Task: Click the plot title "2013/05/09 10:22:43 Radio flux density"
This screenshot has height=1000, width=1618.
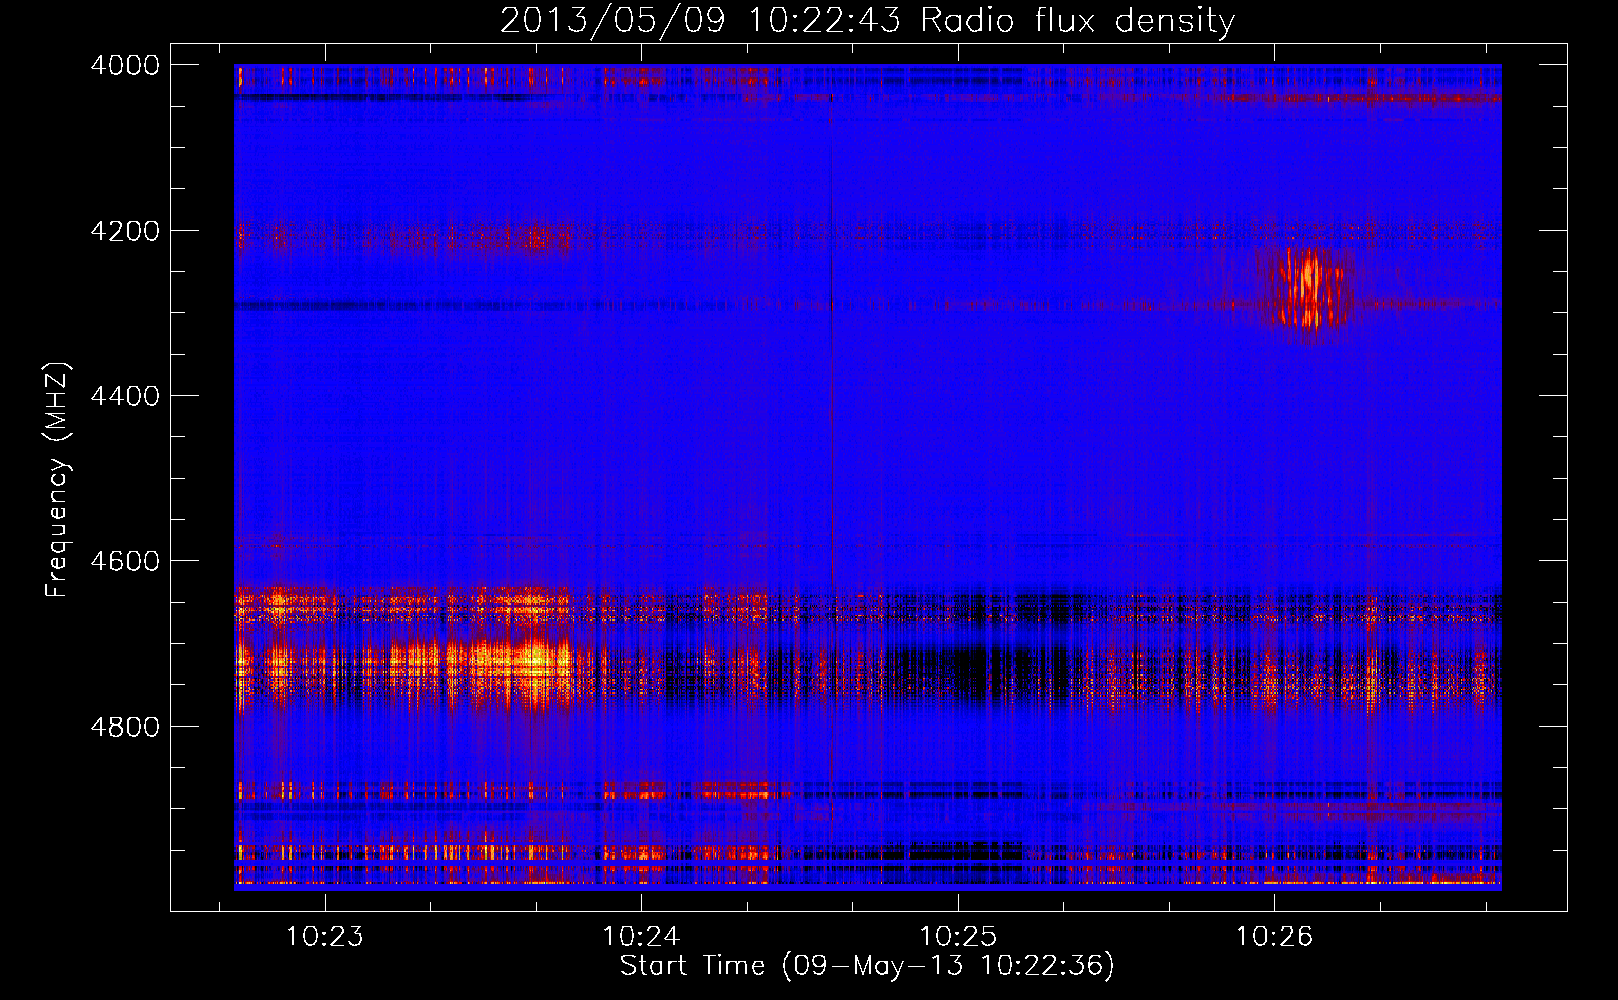Action: pyautogui.click(x=867, y=20)
